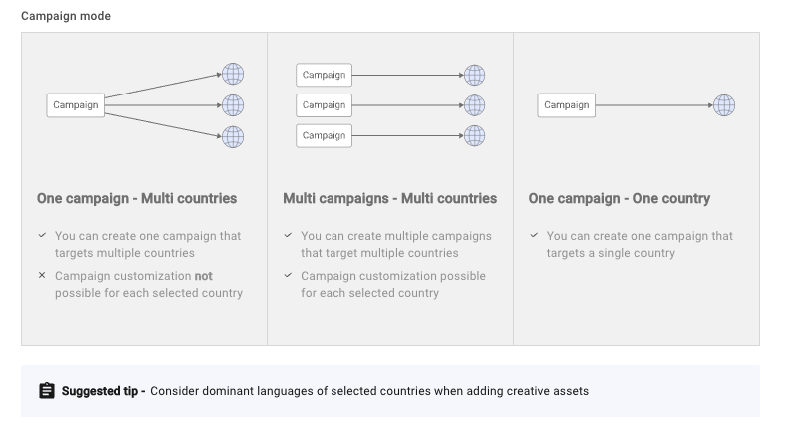
Task: Click the 'customization not possible' cross mark
Action: pos(42,275)
